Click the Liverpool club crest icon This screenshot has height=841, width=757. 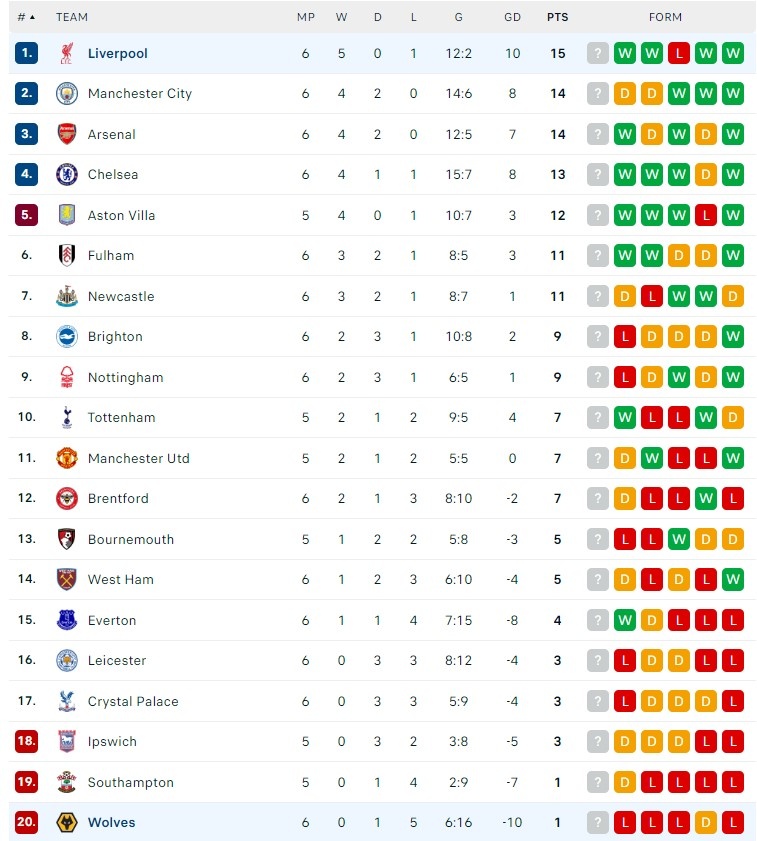(67, 53)
